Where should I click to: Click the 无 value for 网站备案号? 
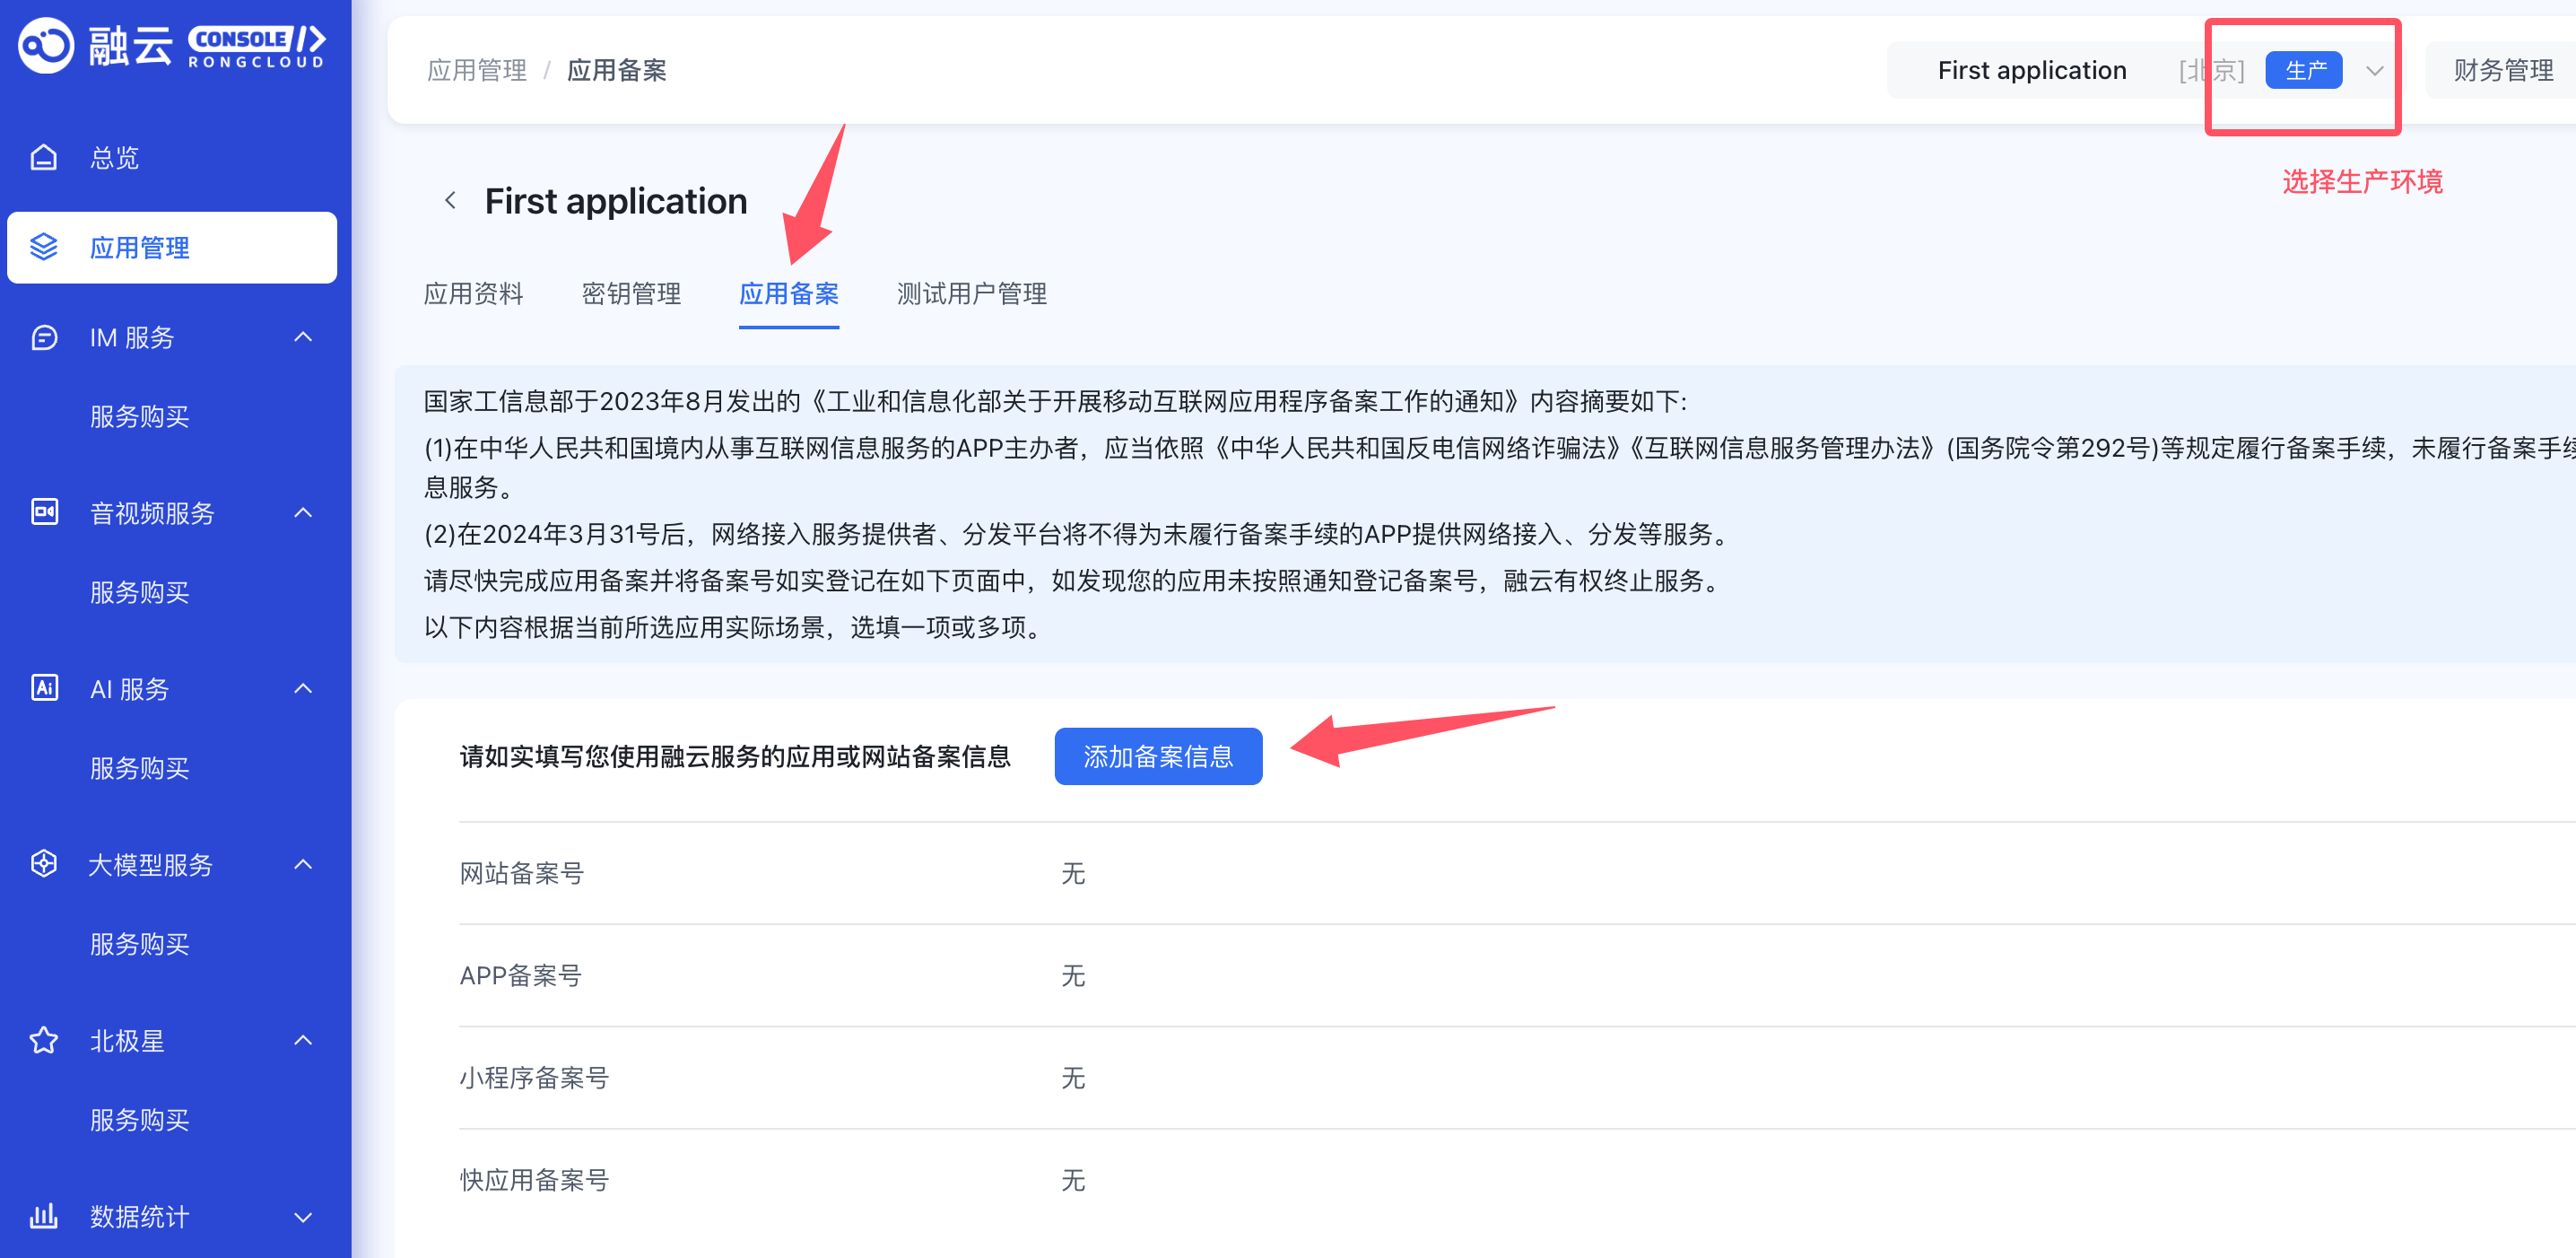pyautogui.click(x=1073, y=873)
